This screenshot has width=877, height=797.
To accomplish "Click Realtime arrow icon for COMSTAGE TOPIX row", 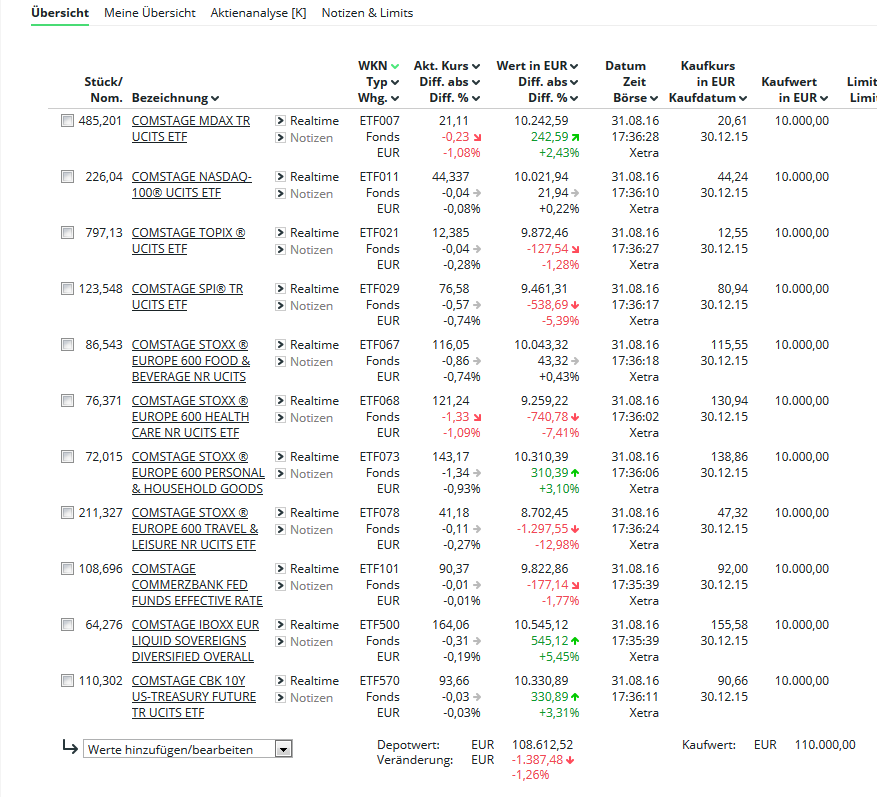I will pyautogui.click(x=280, y=233).
